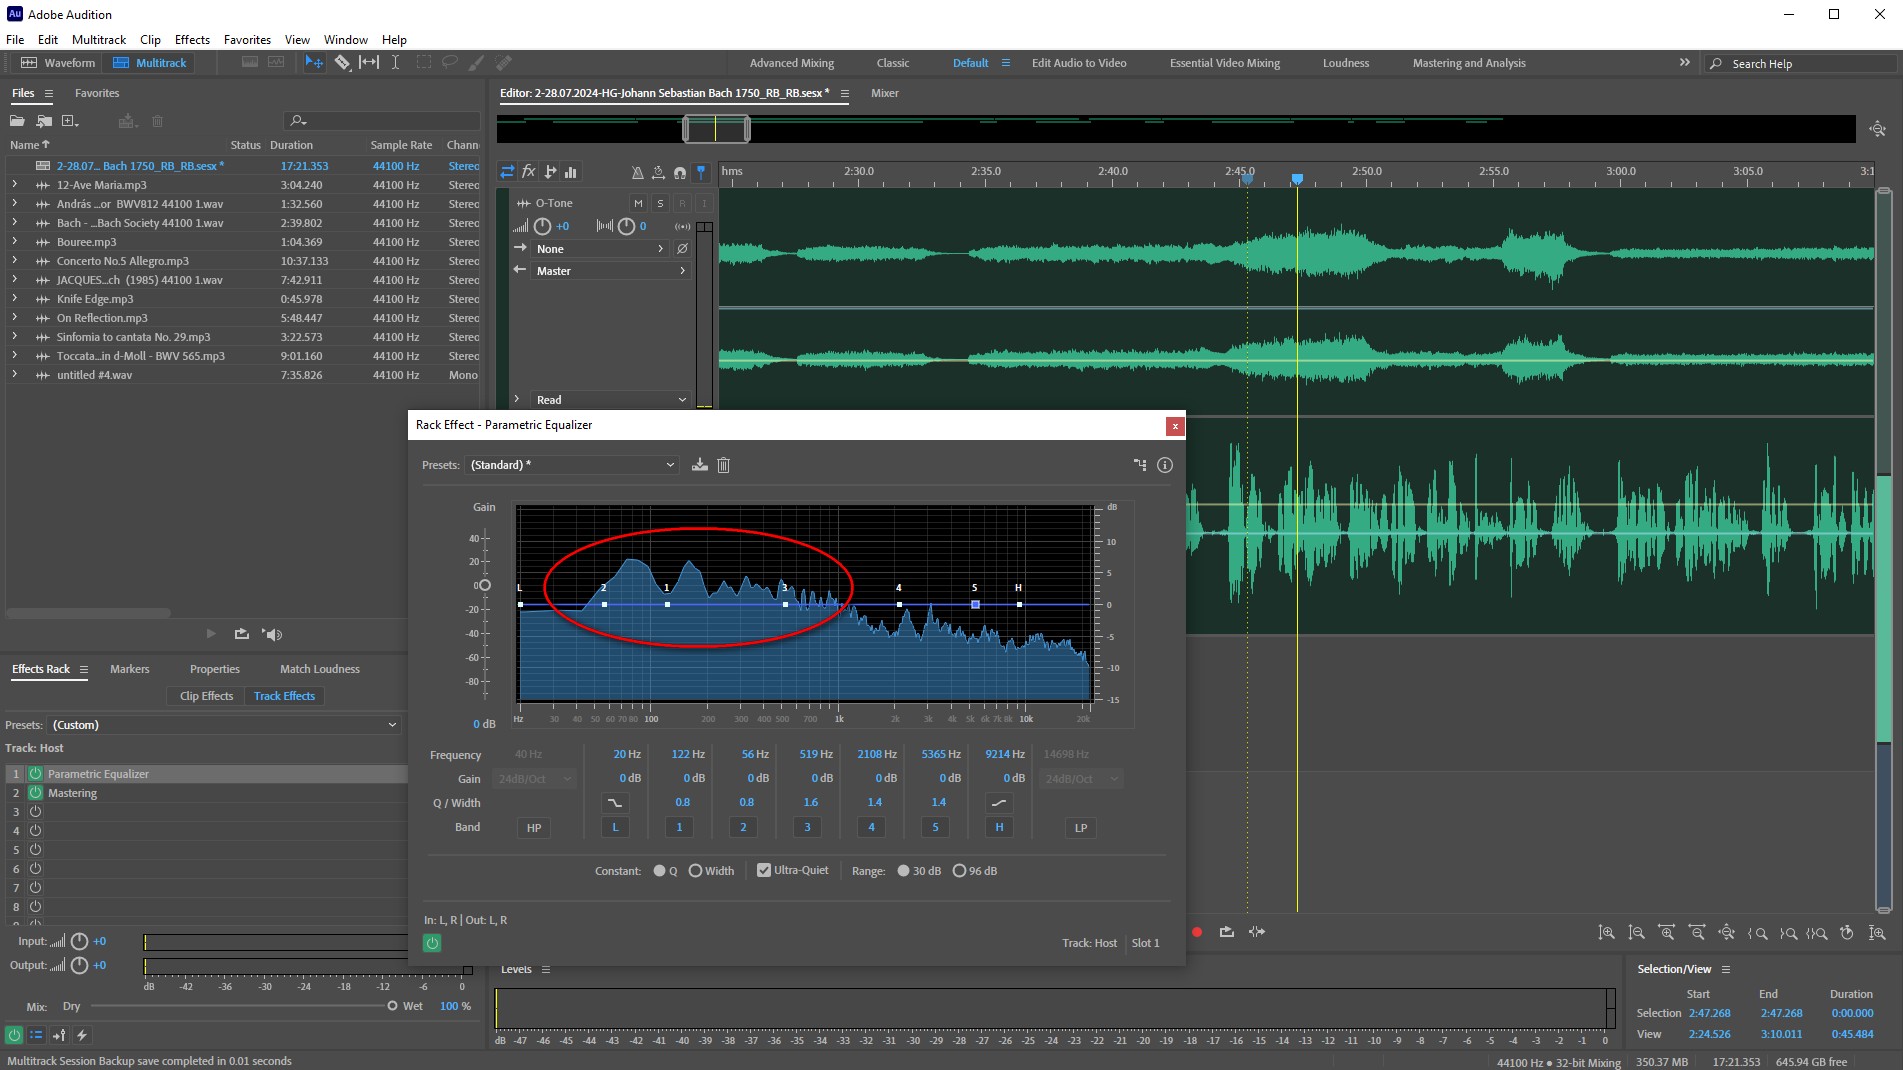Screen dimensions: 1903x1070
Task: Click the info icon in the EQ dialog
Action: click(1164, 465)
